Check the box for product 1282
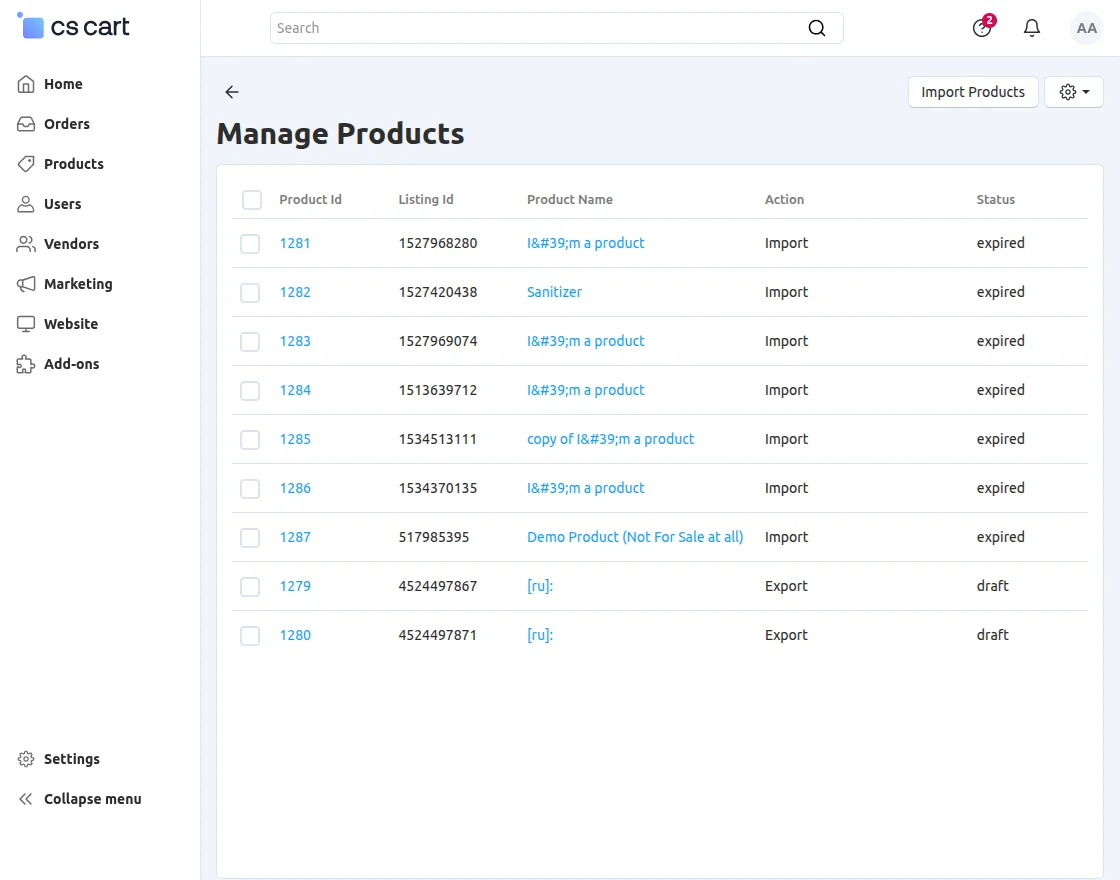This screenshot has height=880, width=1120. [x=250, y=293]
